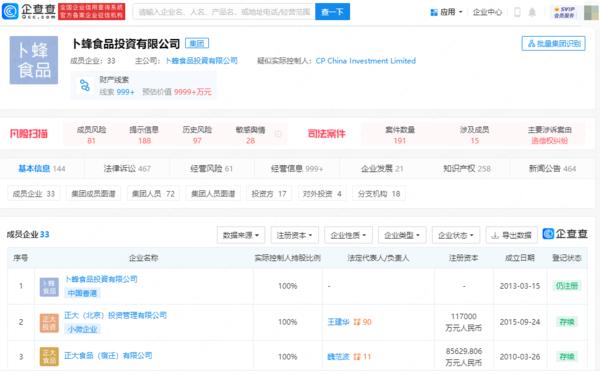
Task: Open 企业中心 in the header
Action: (487, 12)
